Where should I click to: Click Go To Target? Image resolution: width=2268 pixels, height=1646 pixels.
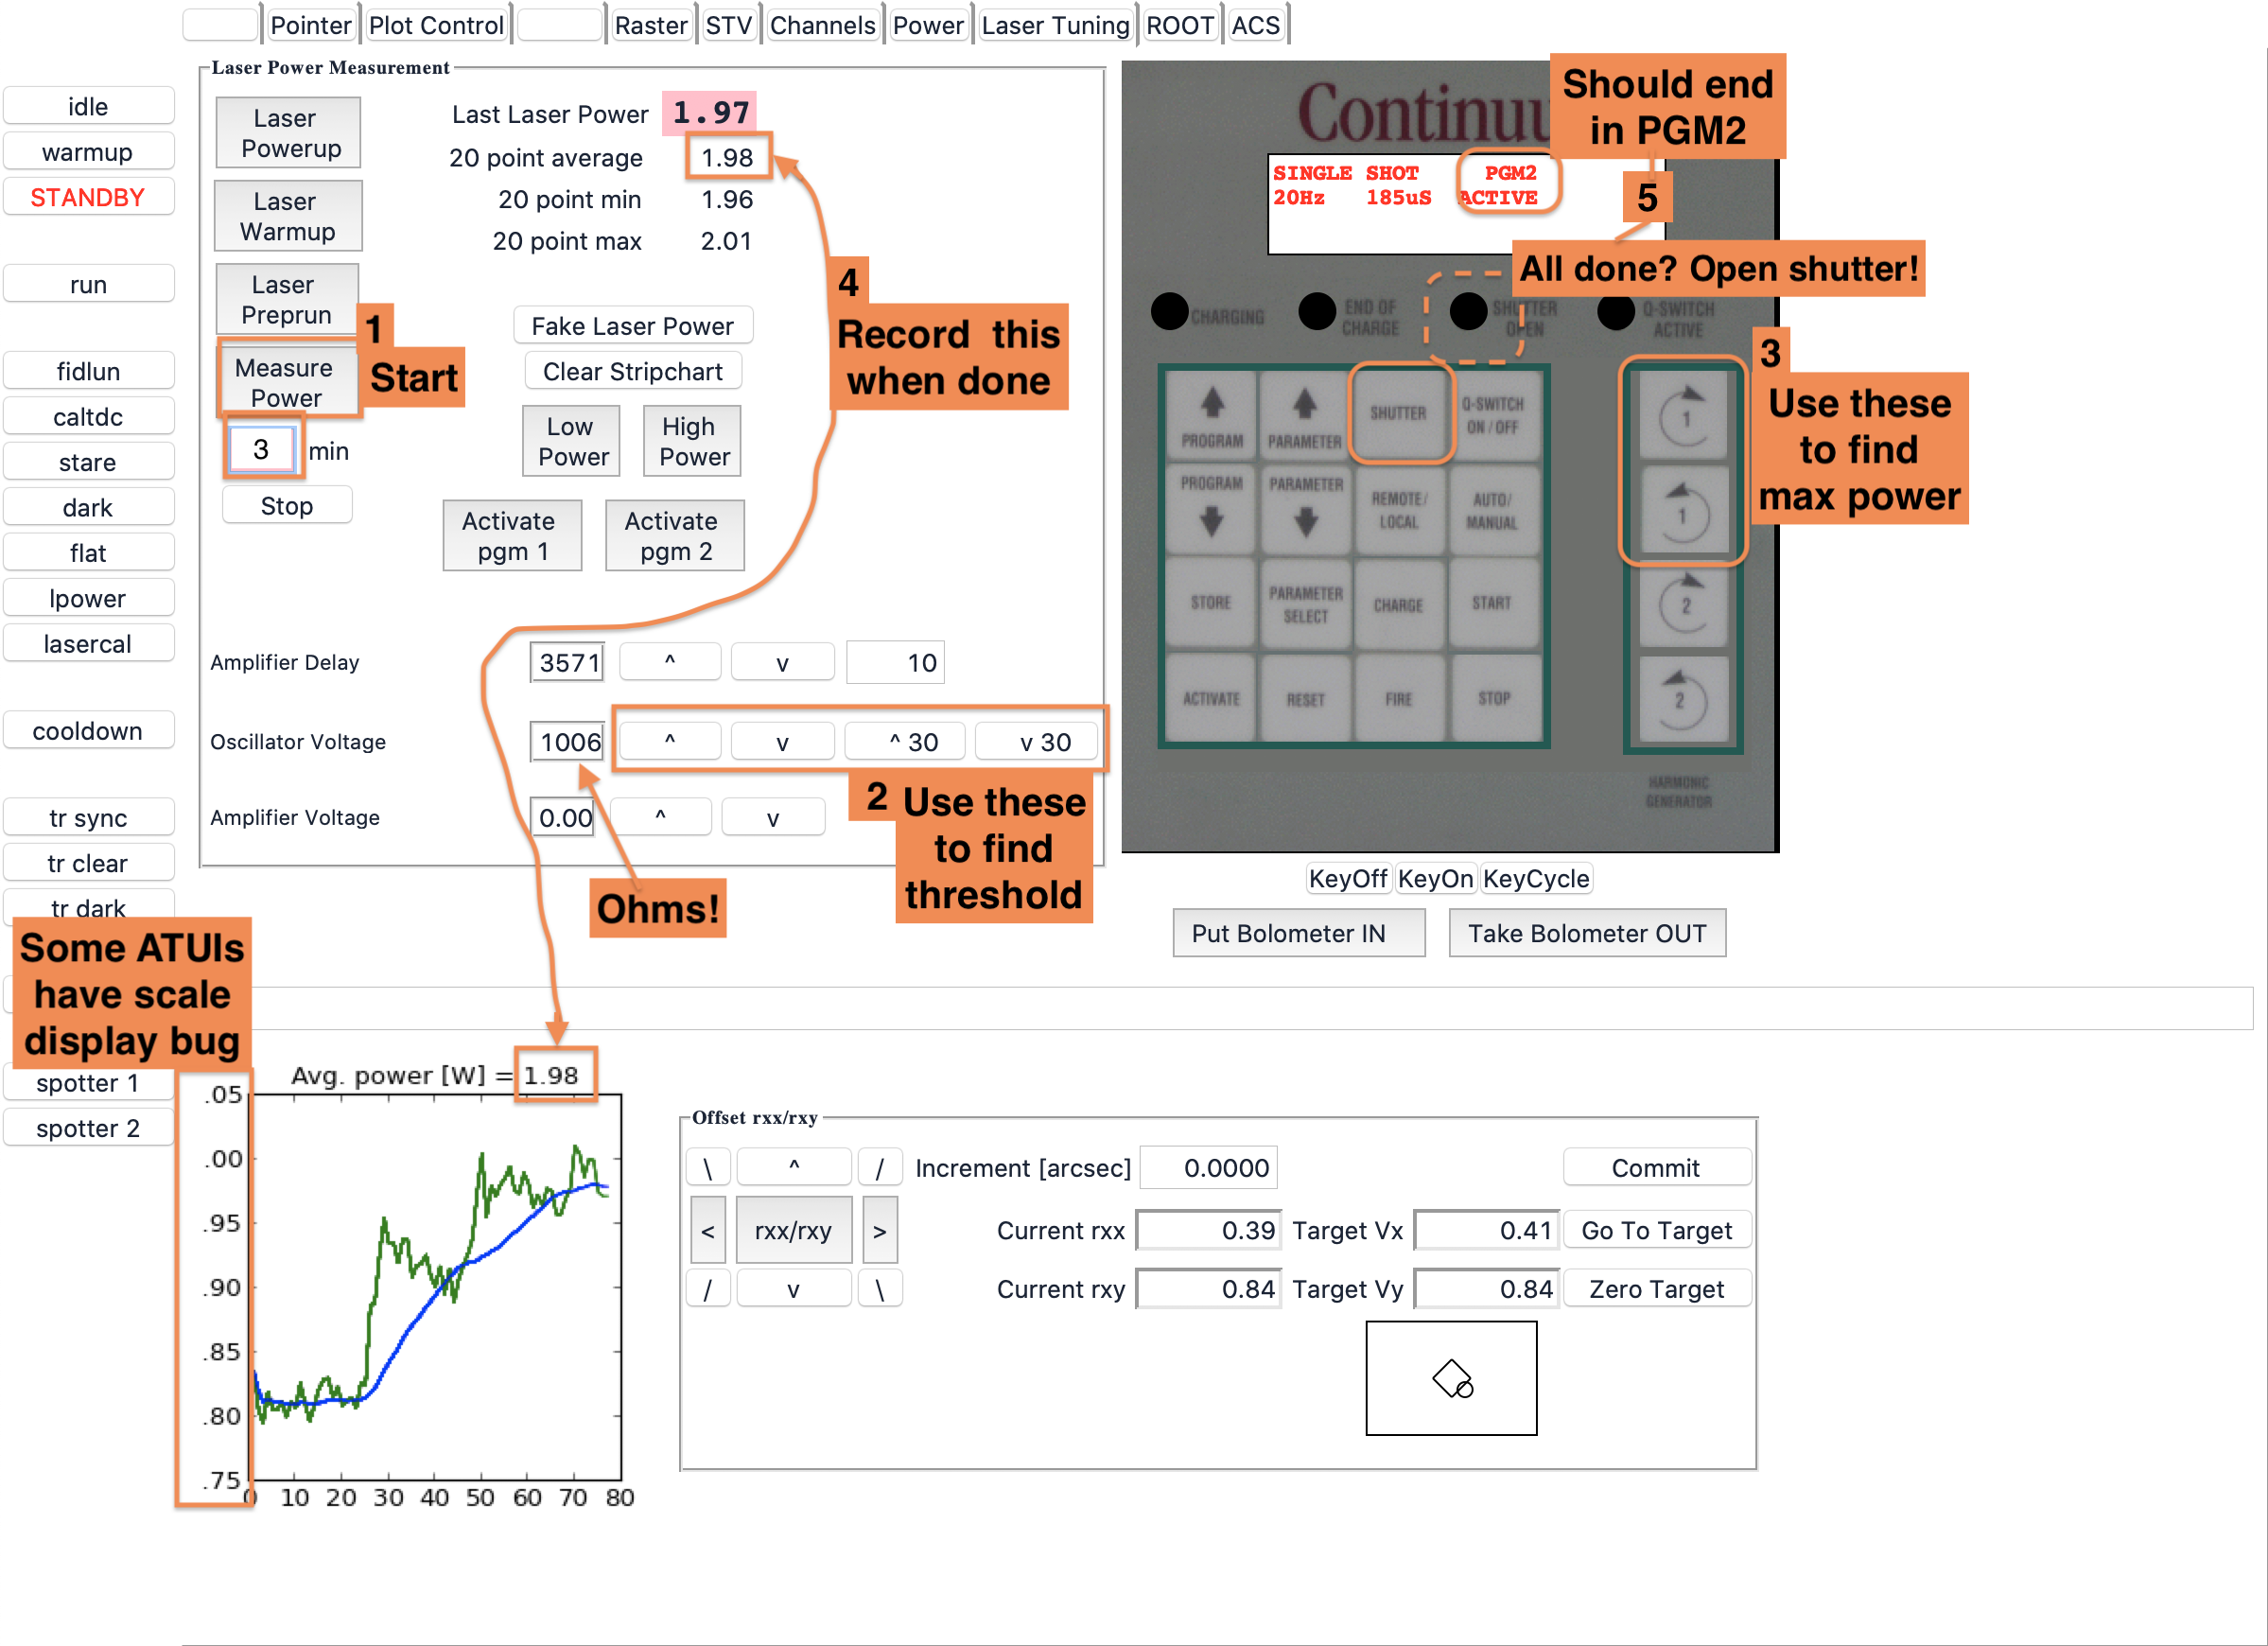pos(1656,1229)
